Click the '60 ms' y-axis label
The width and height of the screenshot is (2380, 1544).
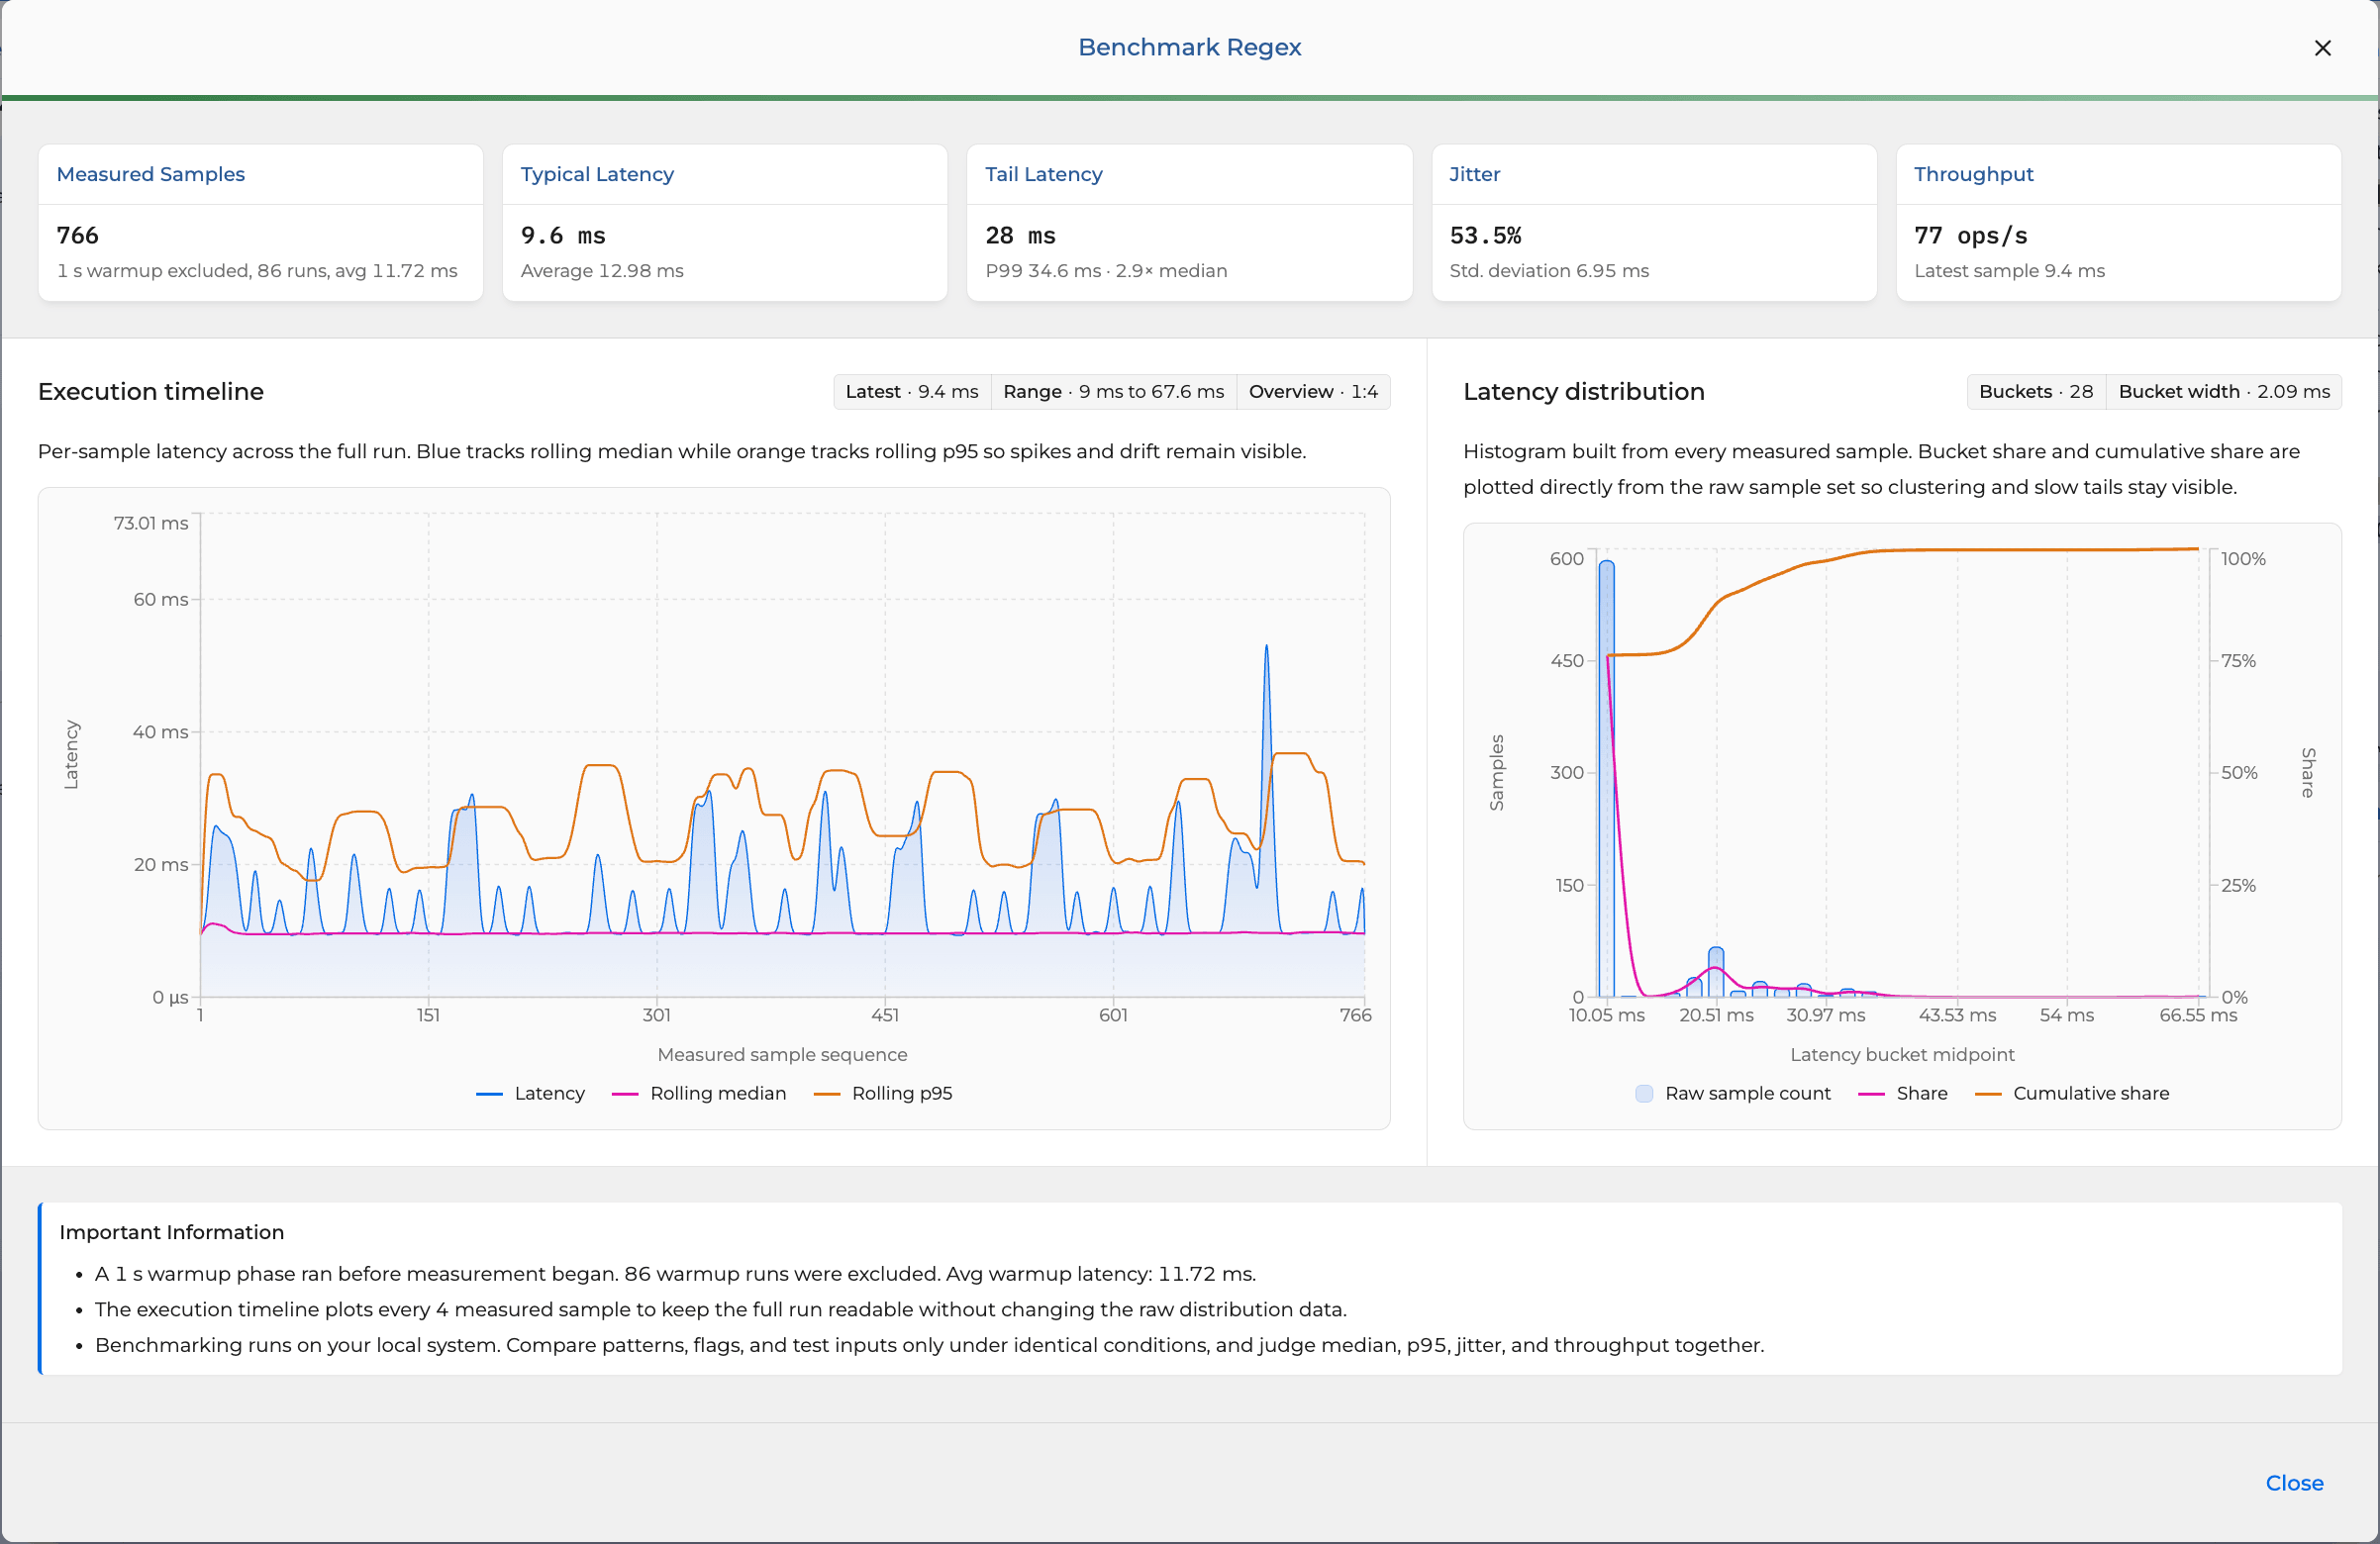(x=161, y=600)
